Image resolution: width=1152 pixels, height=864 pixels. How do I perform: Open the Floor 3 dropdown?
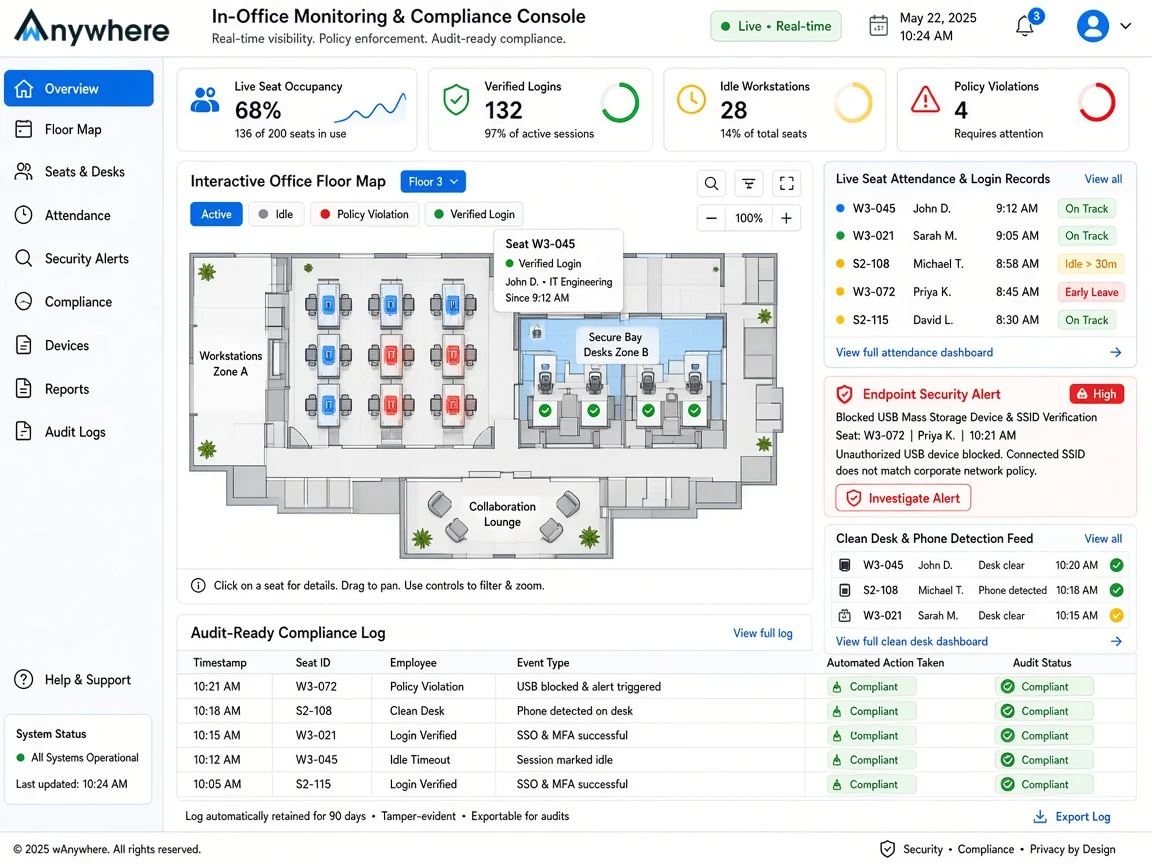tap(433, 181)
